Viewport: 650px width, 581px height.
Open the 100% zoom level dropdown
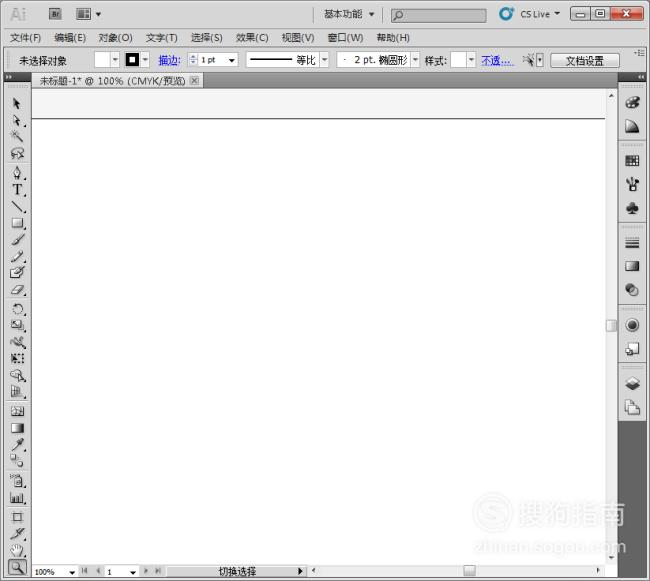pyautogui.click(x=72, y=572)
